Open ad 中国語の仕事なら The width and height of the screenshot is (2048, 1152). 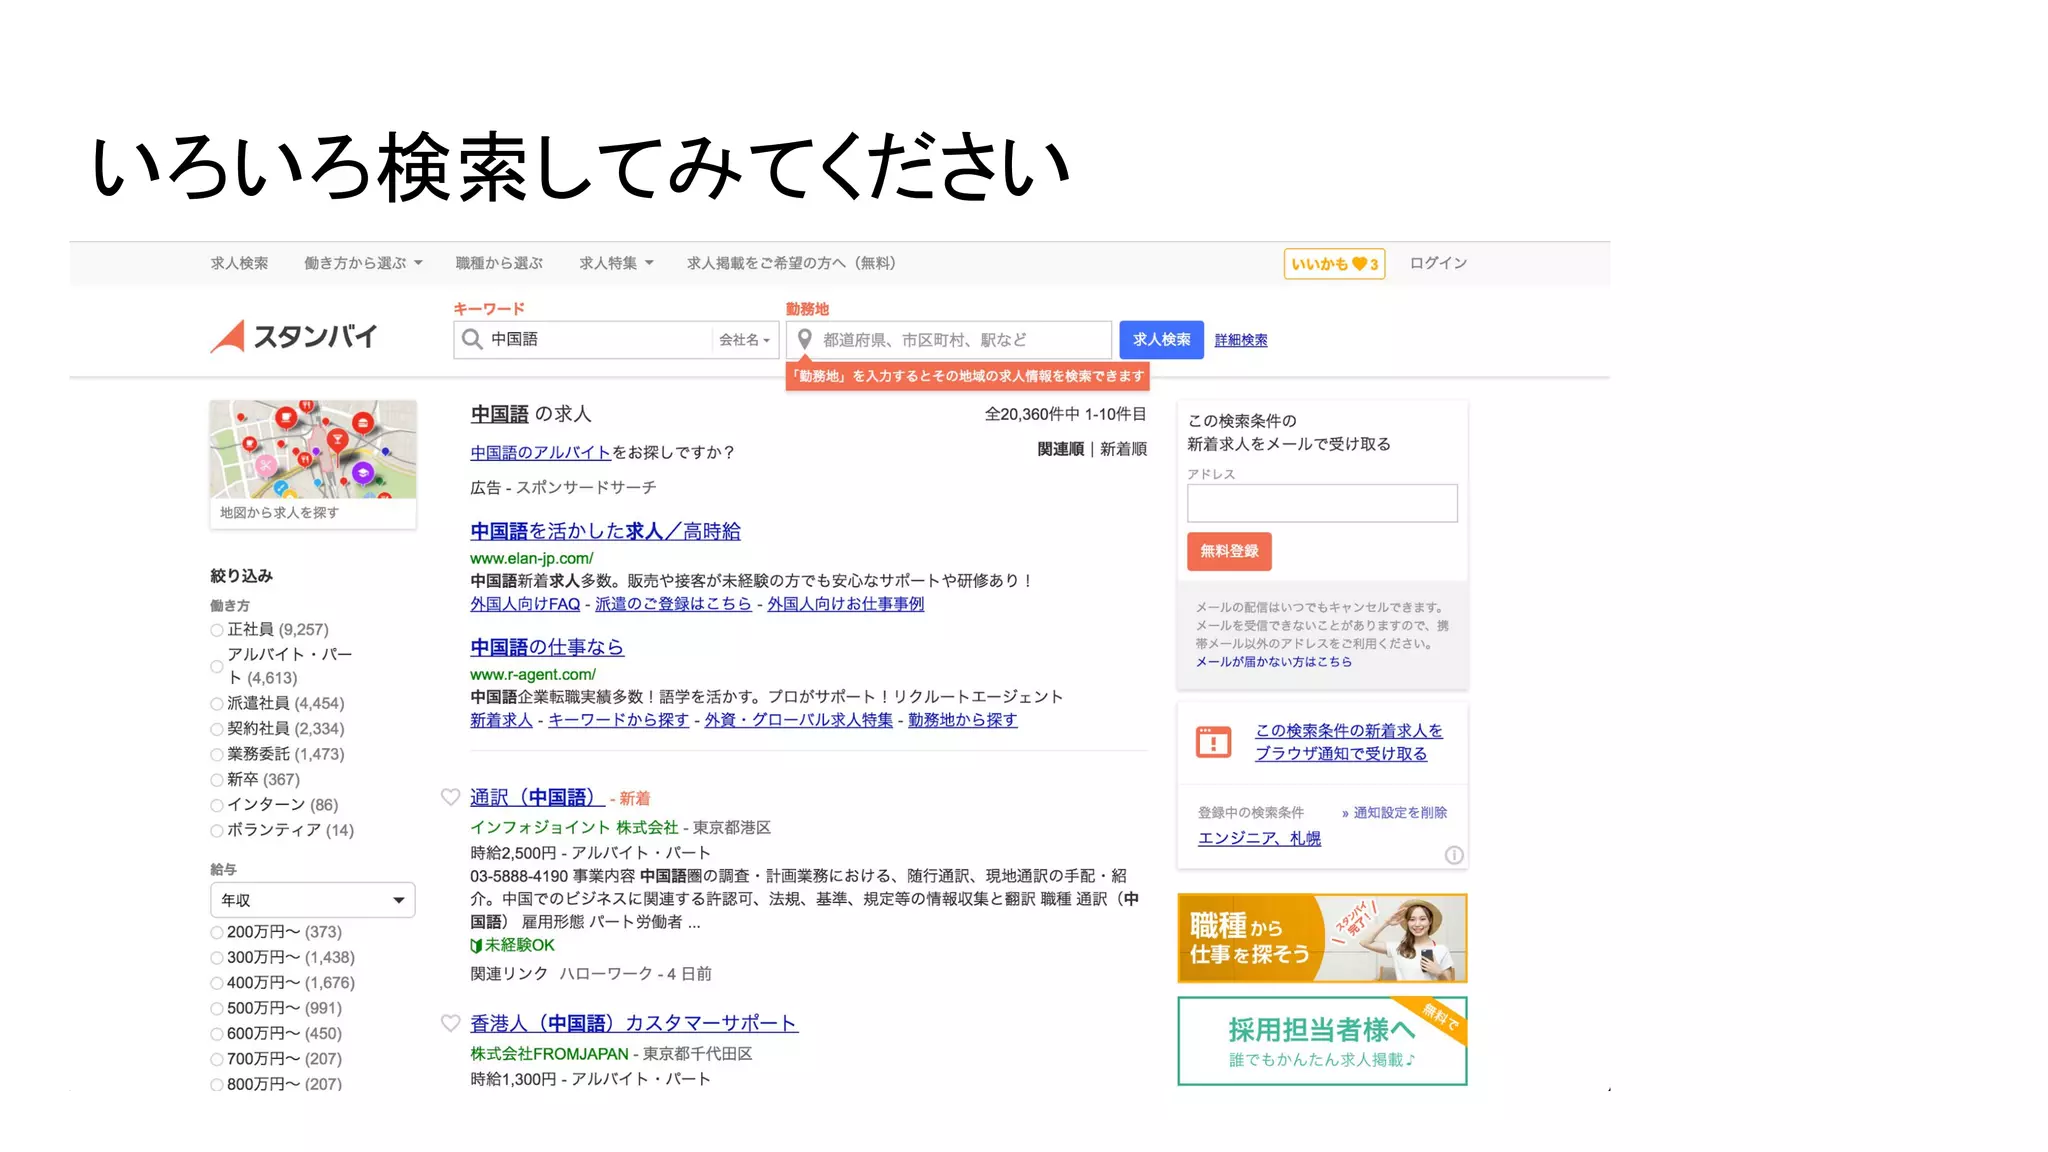[x=547, y=647]
